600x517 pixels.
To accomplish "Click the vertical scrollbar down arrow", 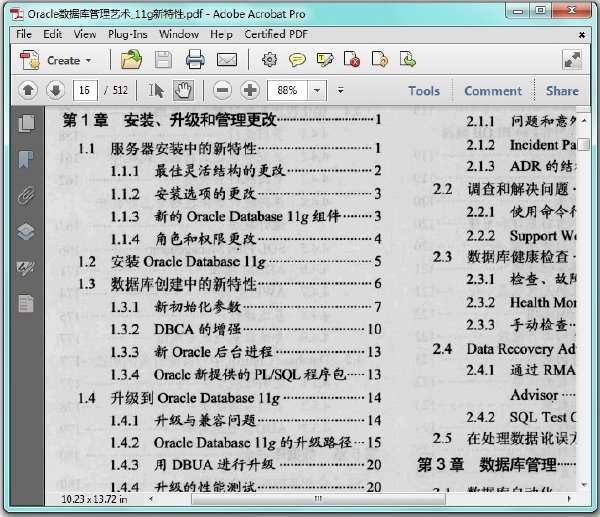I will click(584, 485).
